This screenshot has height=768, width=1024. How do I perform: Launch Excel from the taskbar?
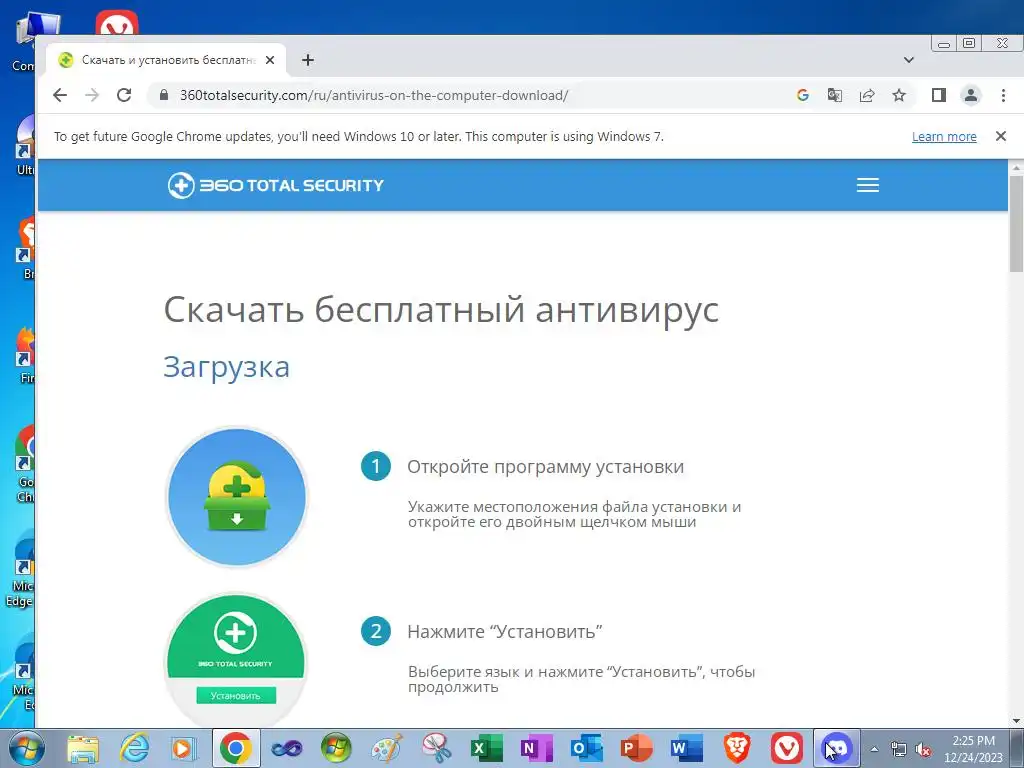(487, 748)
